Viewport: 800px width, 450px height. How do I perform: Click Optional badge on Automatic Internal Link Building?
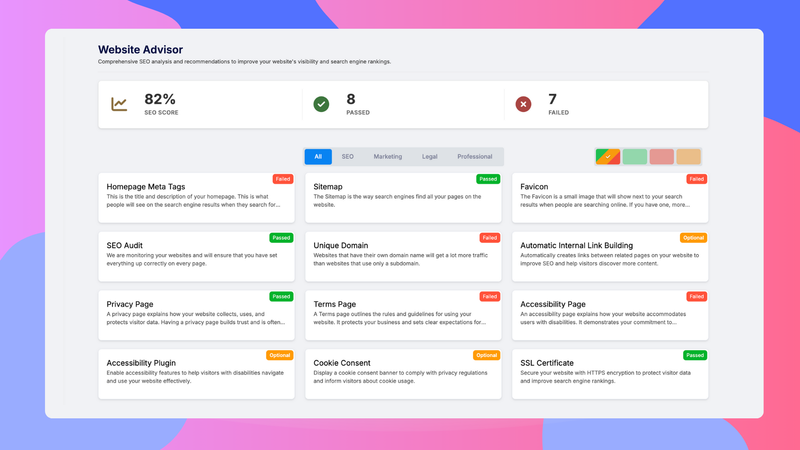click(693, 238)
